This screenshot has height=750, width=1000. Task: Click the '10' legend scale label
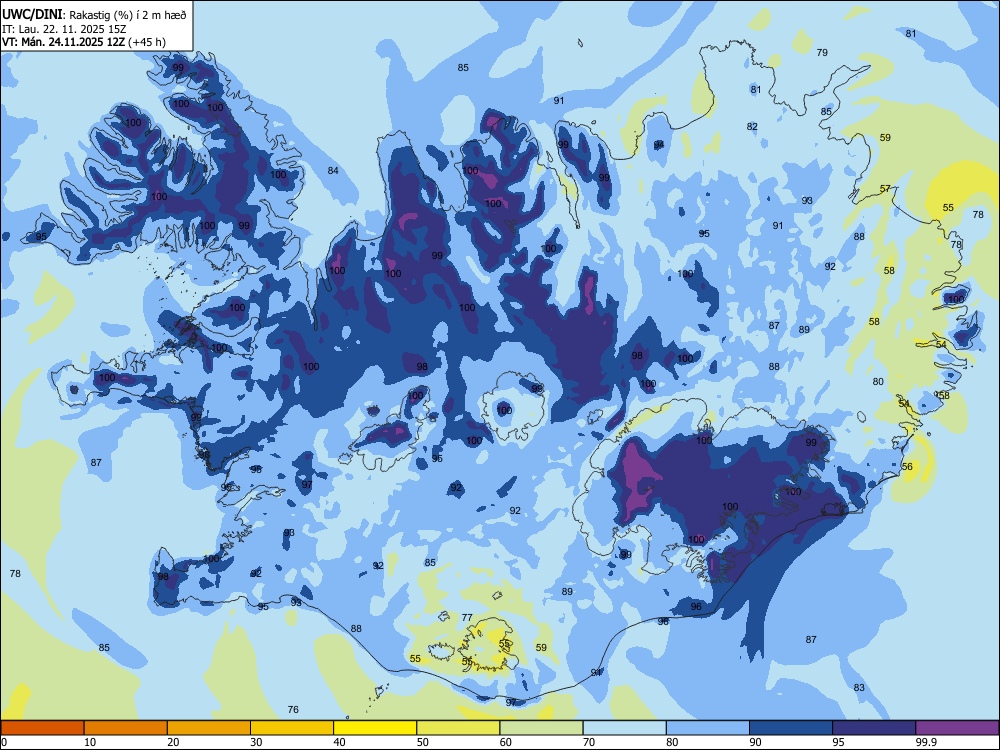pyautogui.click(x=90, y=742)
